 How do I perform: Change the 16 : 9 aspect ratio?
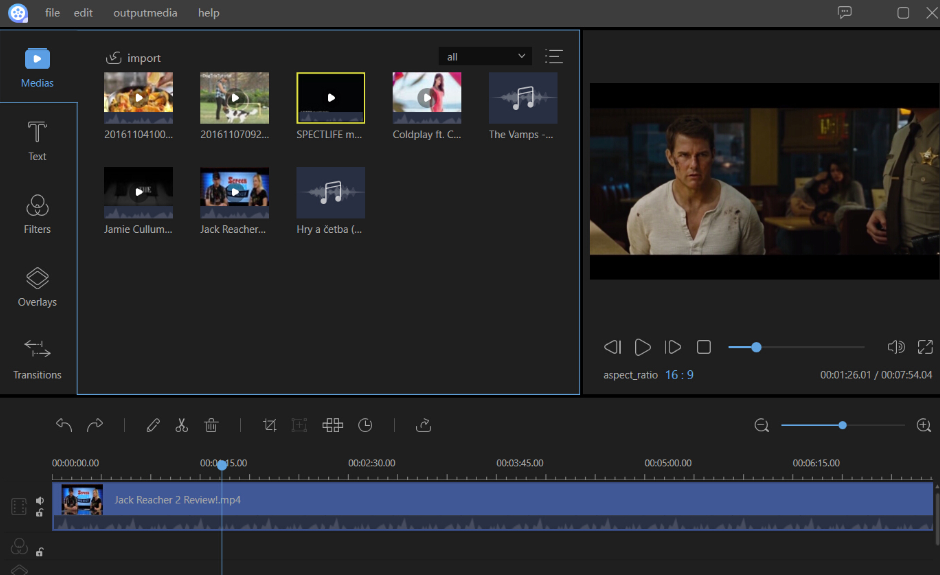click(679, 375)
